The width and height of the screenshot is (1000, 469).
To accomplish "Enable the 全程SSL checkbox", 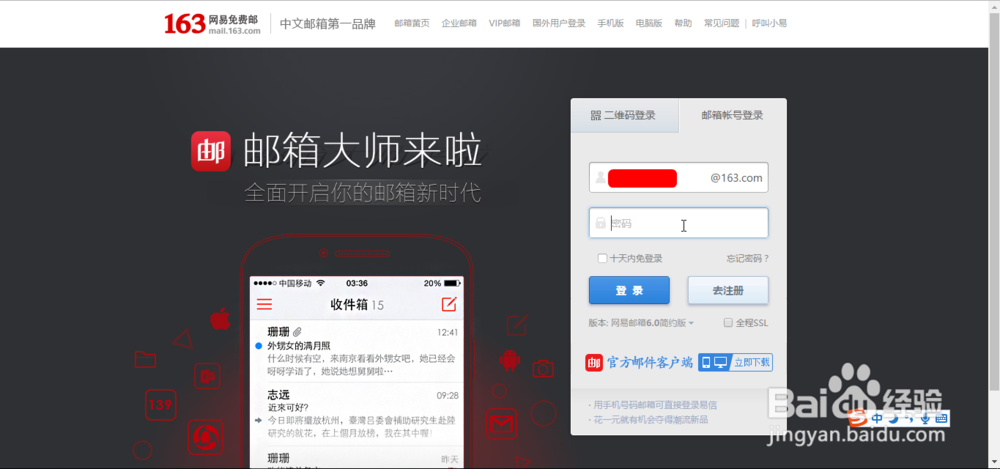I will pos(728,323).
